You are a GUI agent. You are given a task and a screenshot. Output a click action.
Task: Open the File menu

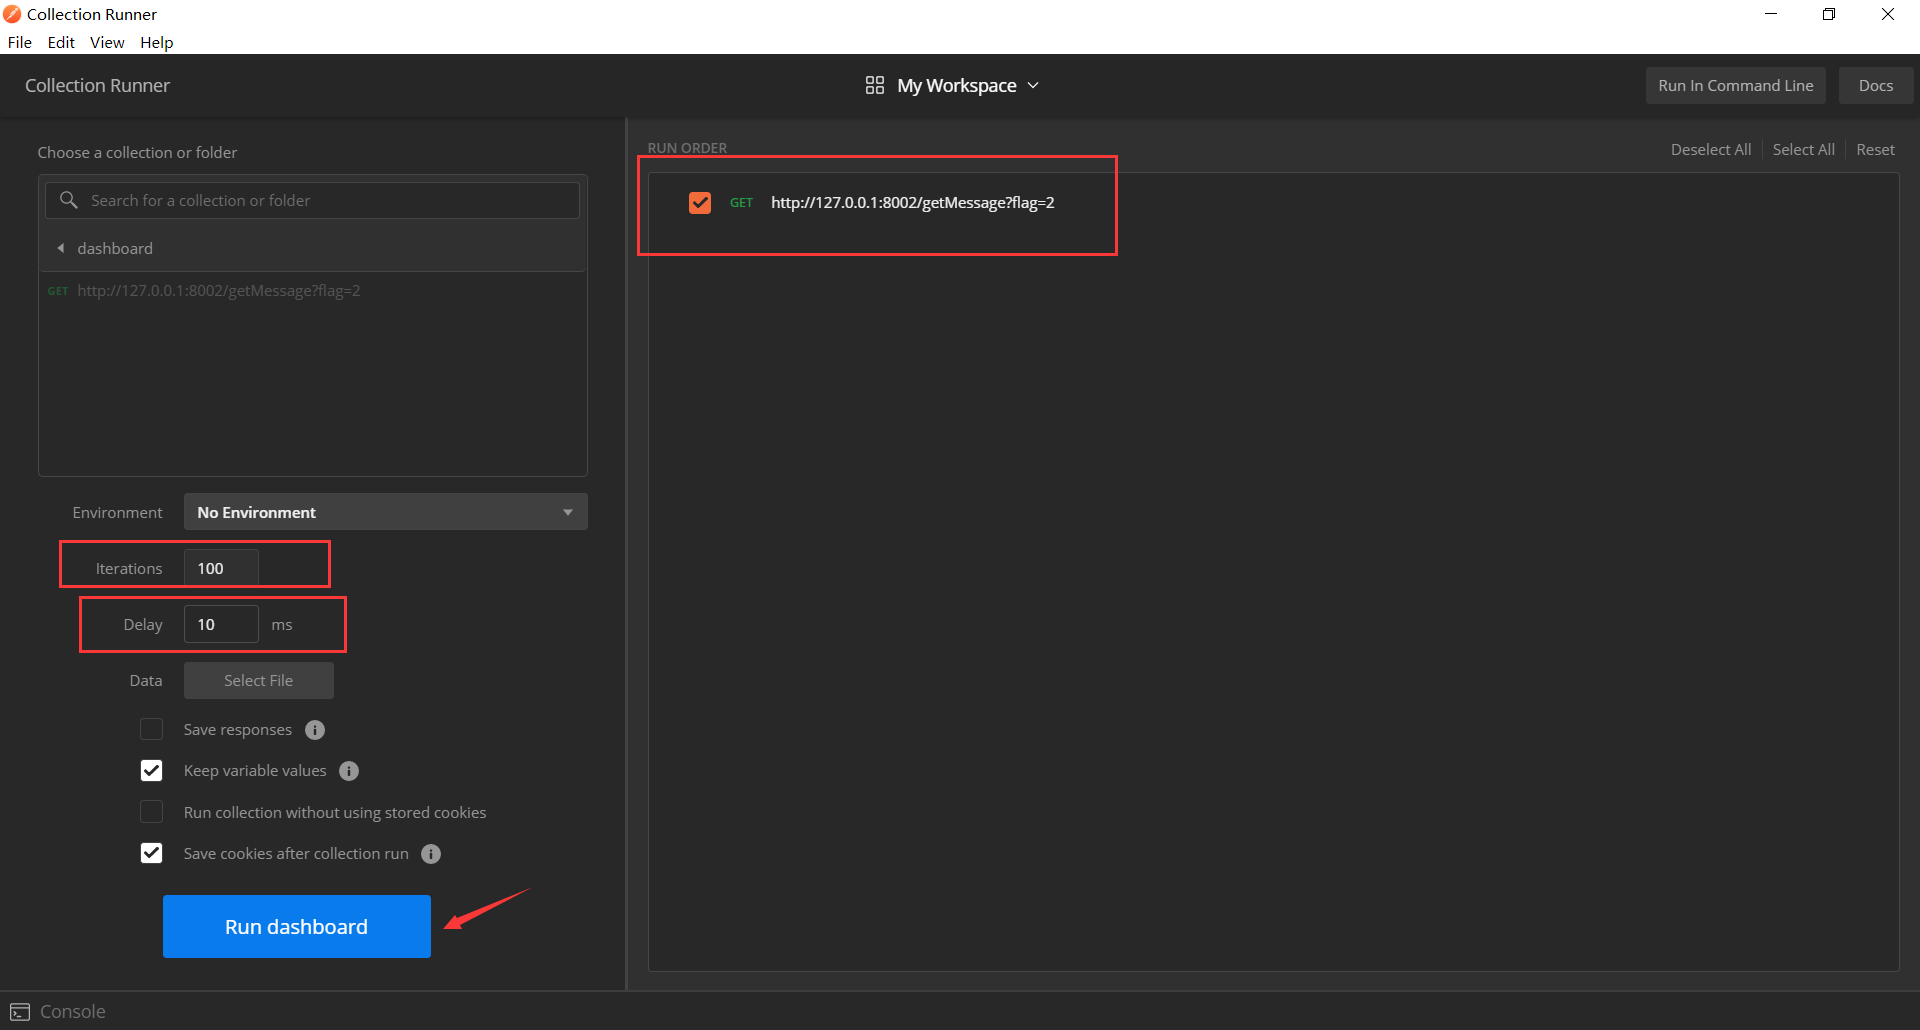click(20, 42)
